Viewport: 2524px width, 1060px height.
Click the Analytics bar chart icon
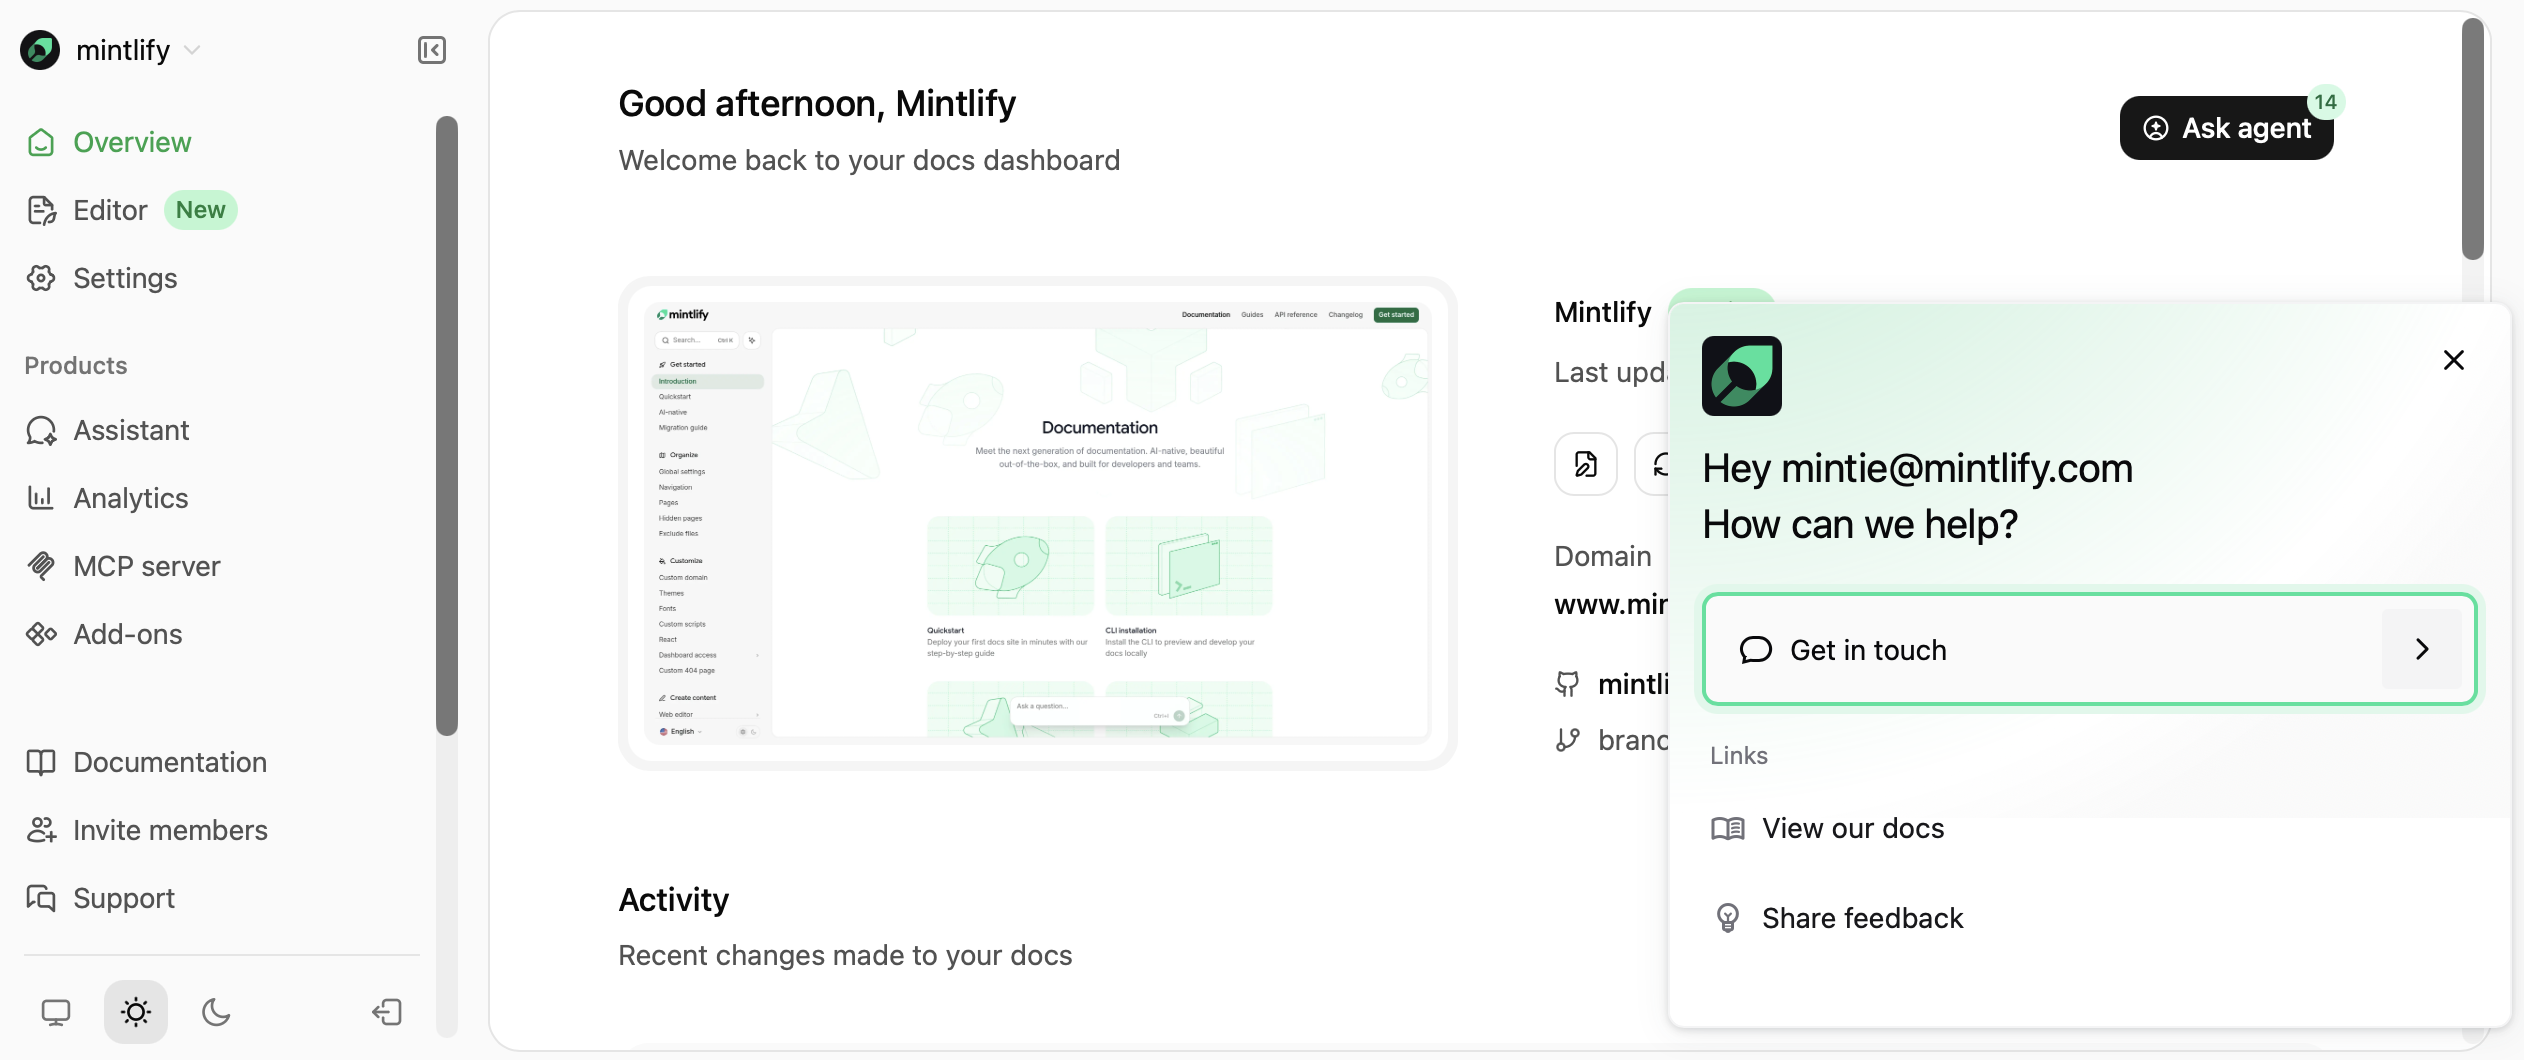coord(41,498)
